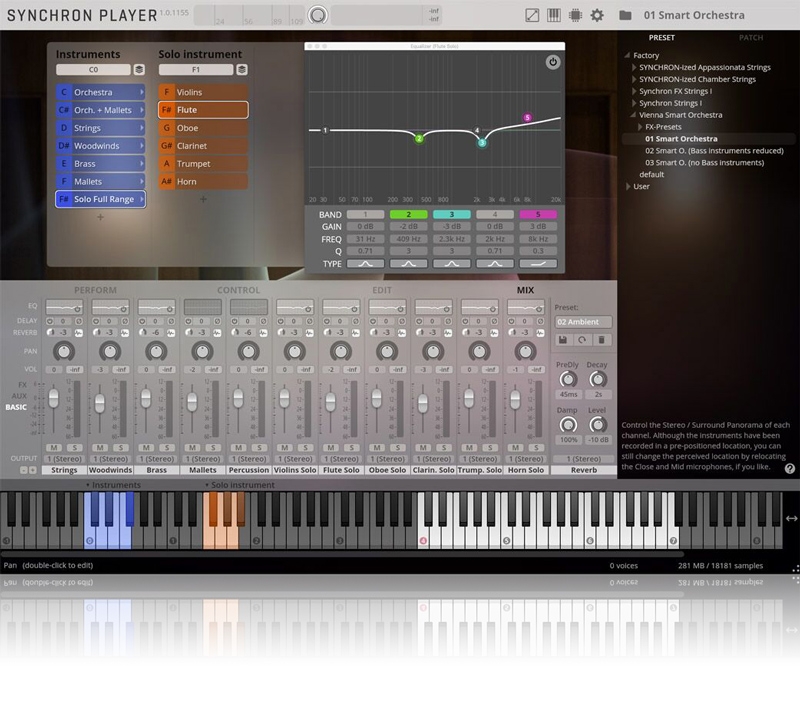Screen dimensions: 800x702
Task: Toggle delay power on Strings channel
Action: click(x=50, y=321)
